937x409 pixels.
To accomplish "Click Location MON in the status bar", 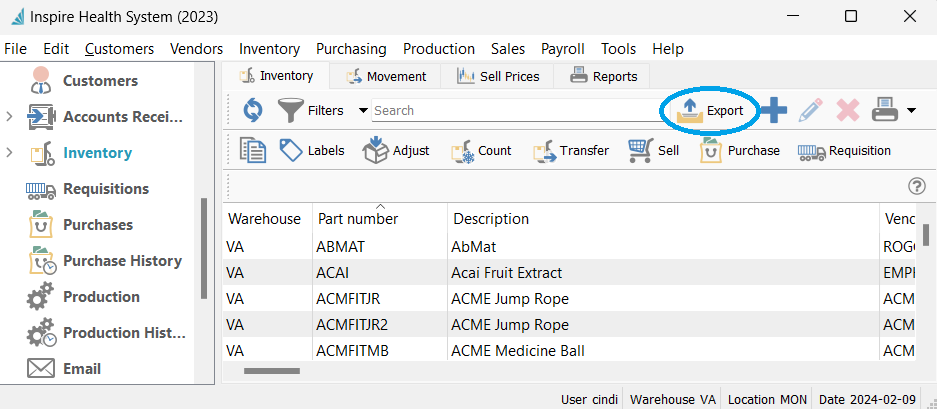I will (x=767, y=399).
